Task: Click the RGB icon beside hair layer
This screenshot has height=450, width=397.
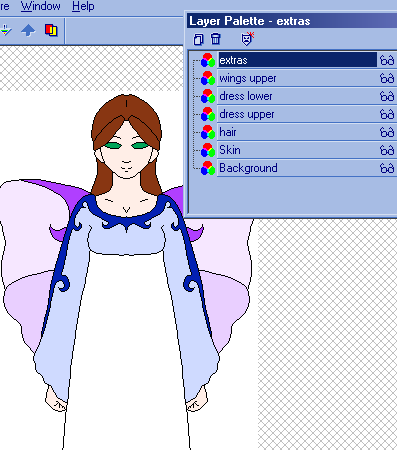Action: coord(208,132)
